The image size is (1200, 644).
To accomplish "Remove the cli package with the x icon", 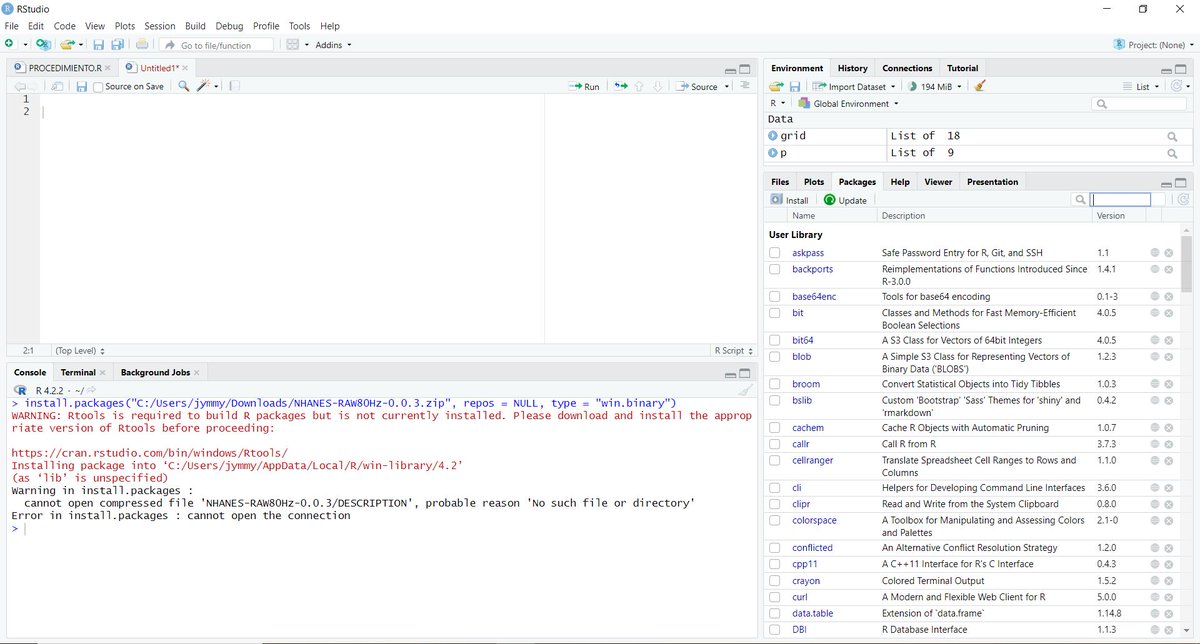I will pyautogui.click(x=1168, y=488).
